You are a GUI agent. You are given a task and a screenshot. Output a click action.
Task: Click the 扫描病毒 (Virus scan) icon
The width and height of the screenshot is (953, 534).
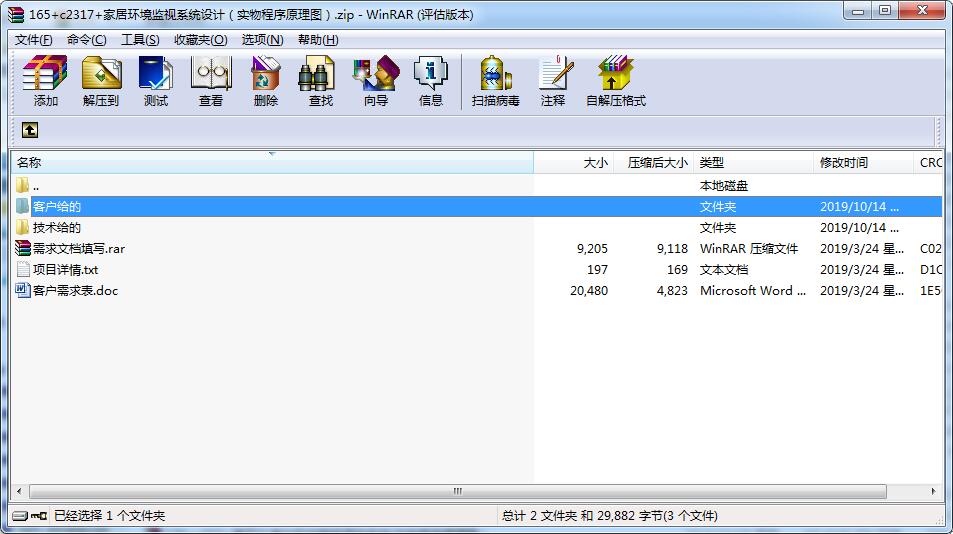495,81
